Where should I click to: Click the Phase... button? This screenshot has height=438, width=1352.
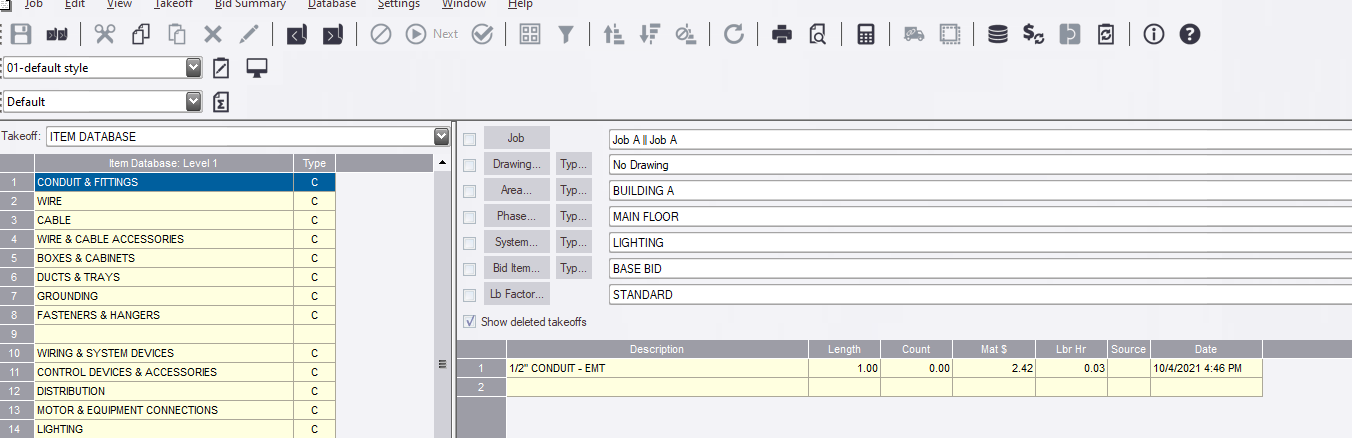517,216
